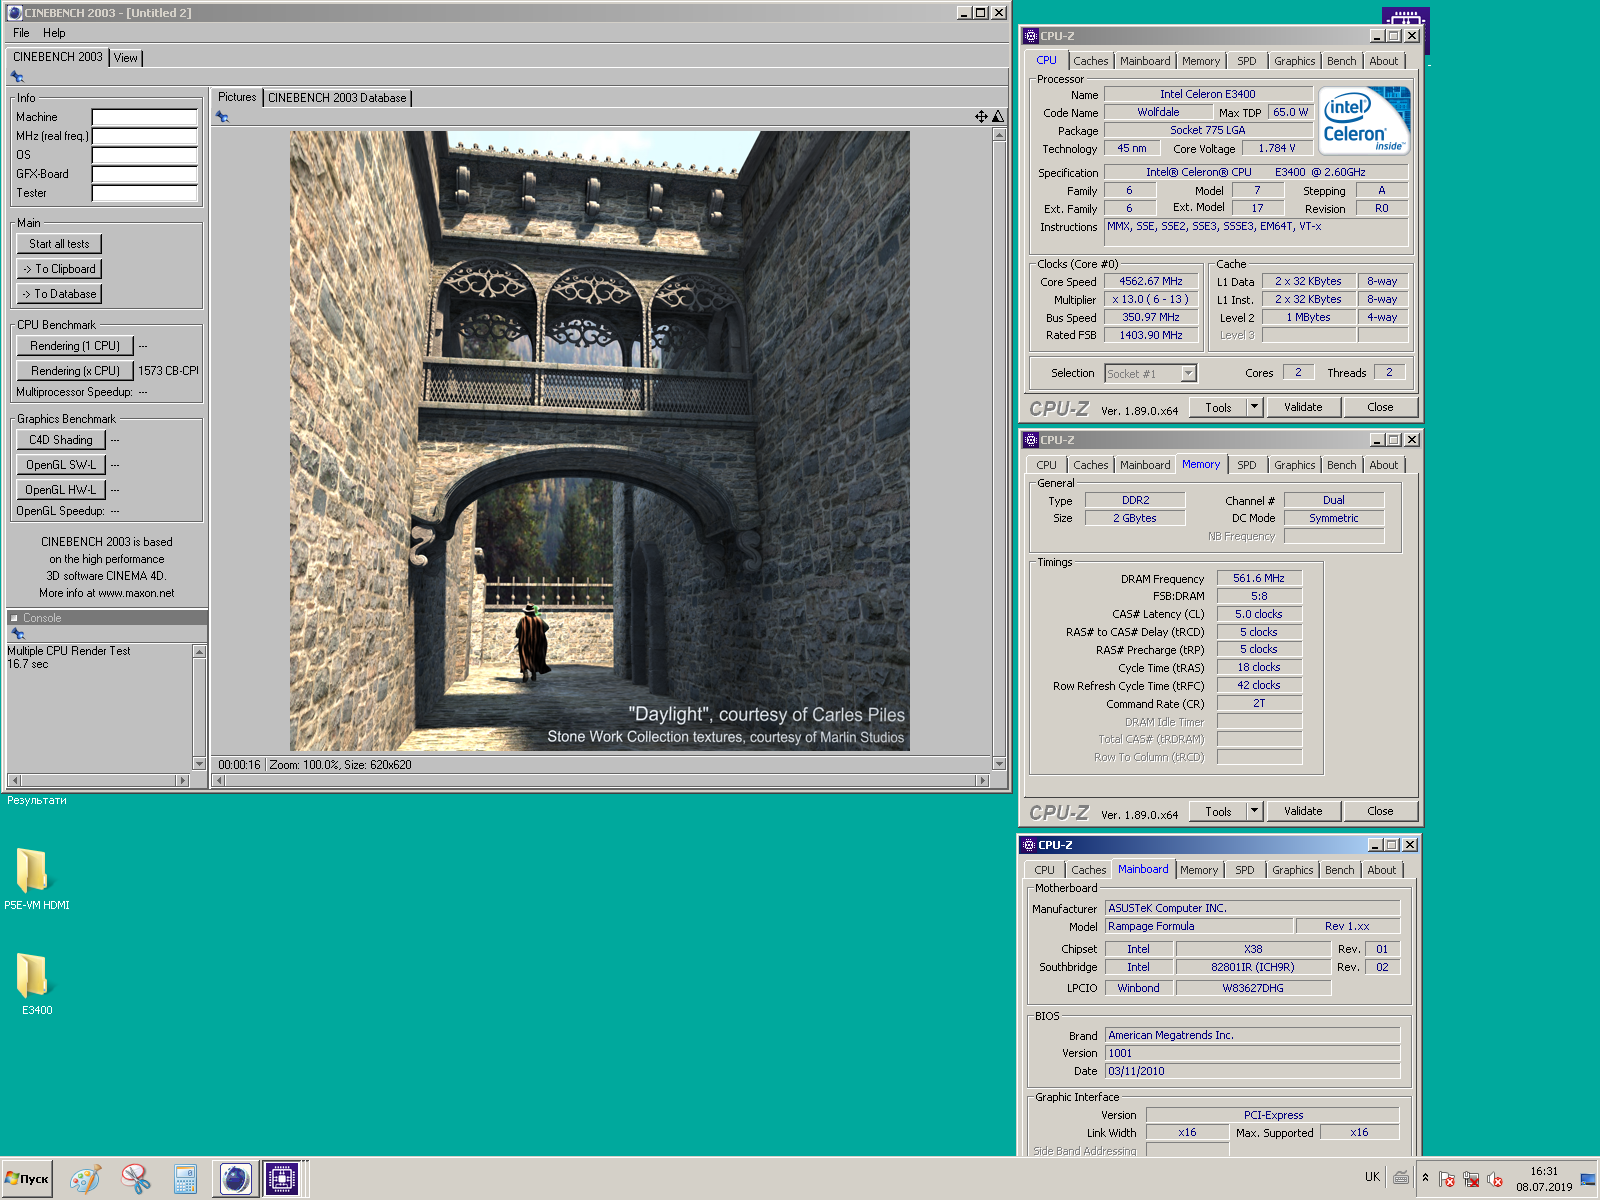Click the UK language indicator in taskbar
Image resolution: width=1600 pixels, height=1200 pixels.
[x=1372, y=1177]
